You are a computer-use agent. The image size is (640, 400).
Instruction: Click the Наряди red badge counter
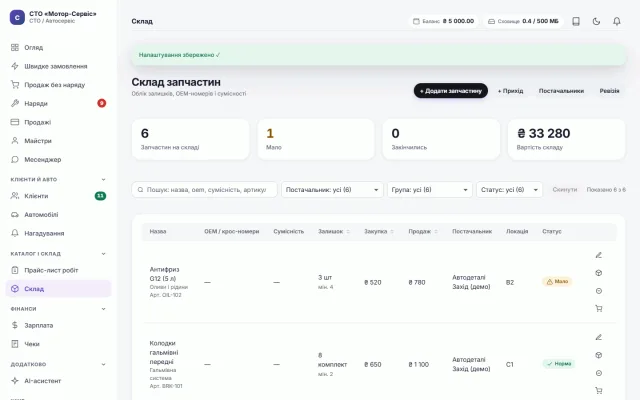click(x=102, y=103)
